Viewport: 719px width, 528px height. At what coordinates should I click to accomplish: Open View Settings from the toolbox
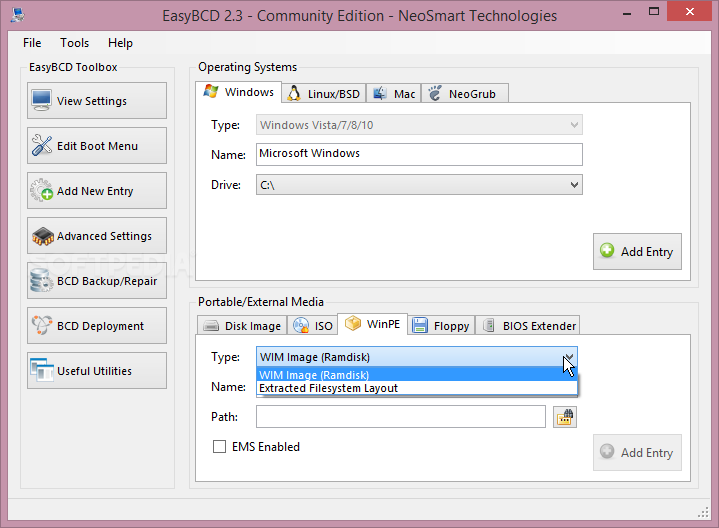click(x=97, y=100)
